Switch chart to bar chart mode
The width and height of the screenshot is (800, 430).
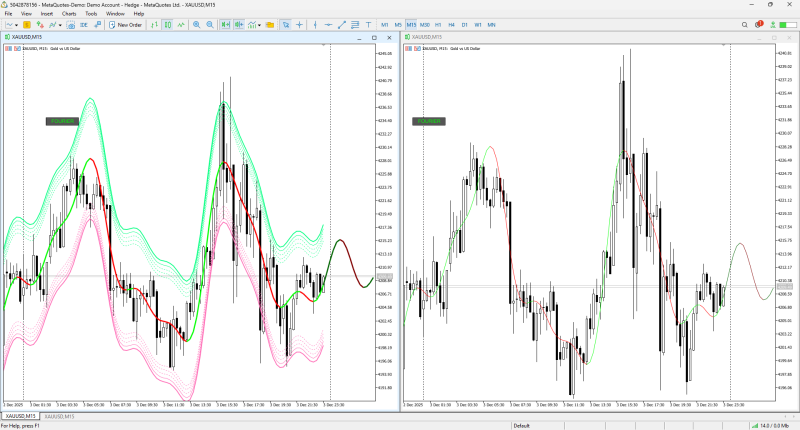pyautogui.click(x=154, y=24)
